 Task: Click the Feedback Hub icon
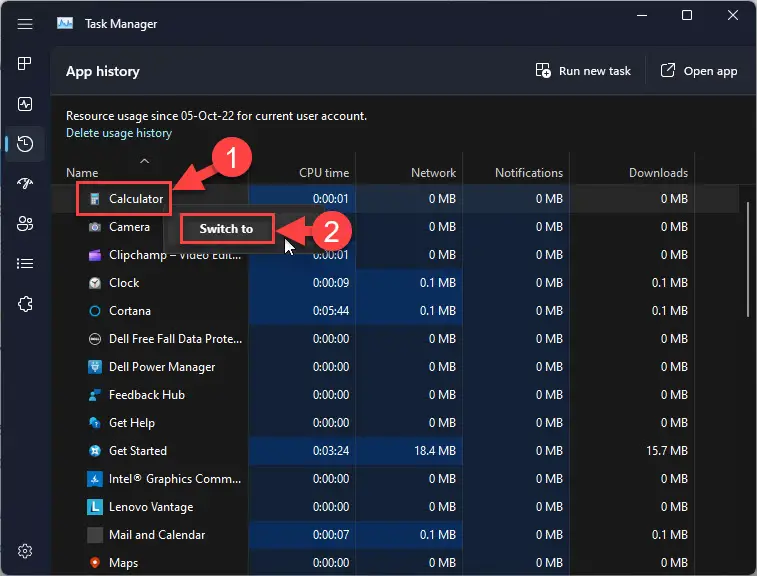[95, 395]
